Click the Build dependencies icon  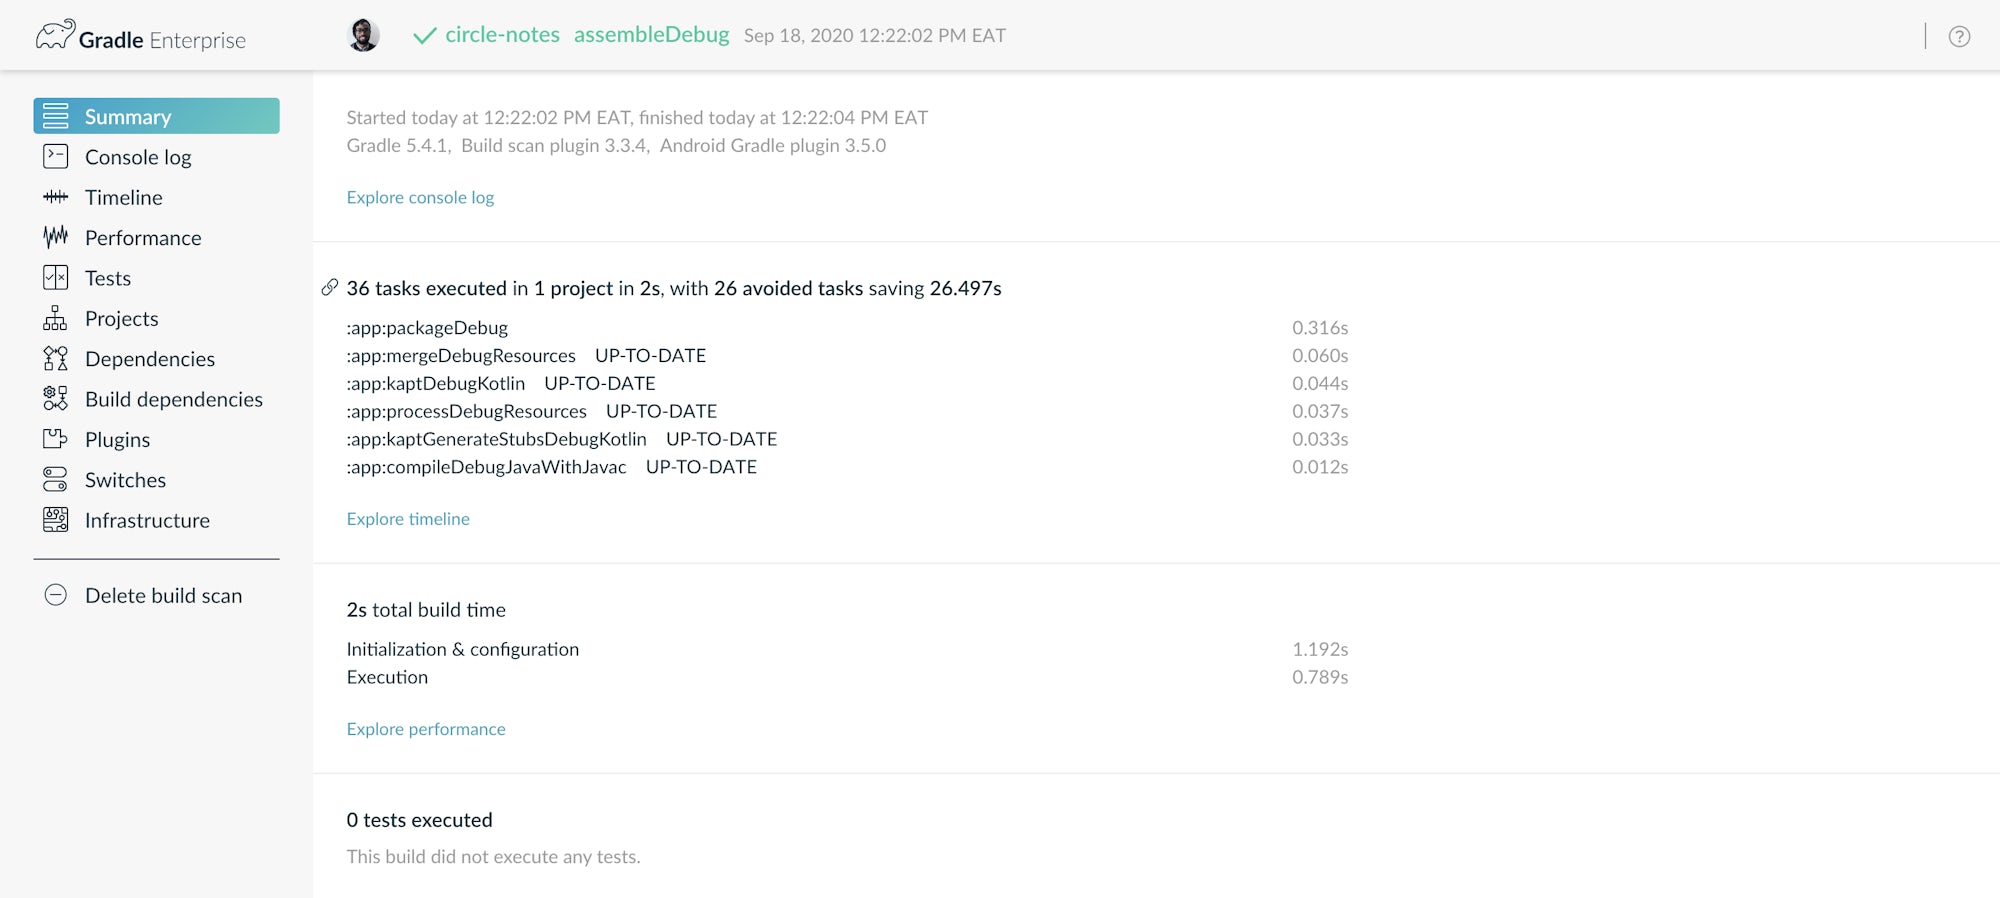click(x=56, y=399)
